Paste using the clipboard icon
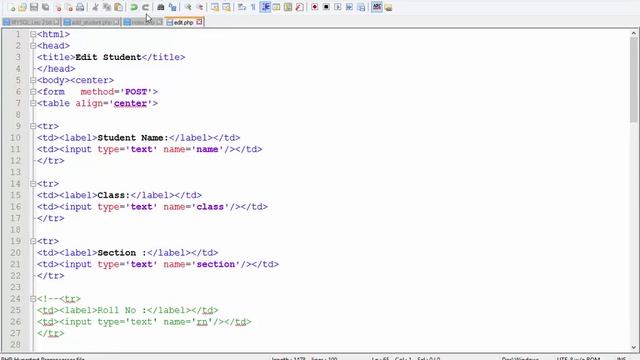The image size is (640, 360). click(x=118, y=7)
